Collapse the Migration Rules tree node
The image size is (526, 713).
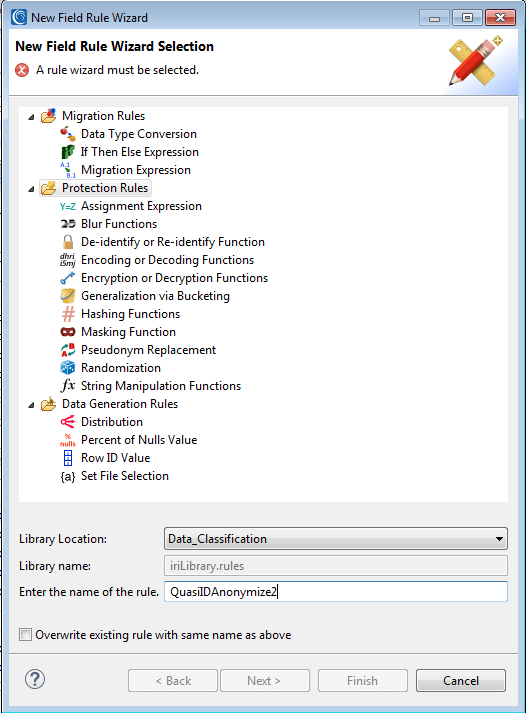pyautogui.click(x=31, y=117)
